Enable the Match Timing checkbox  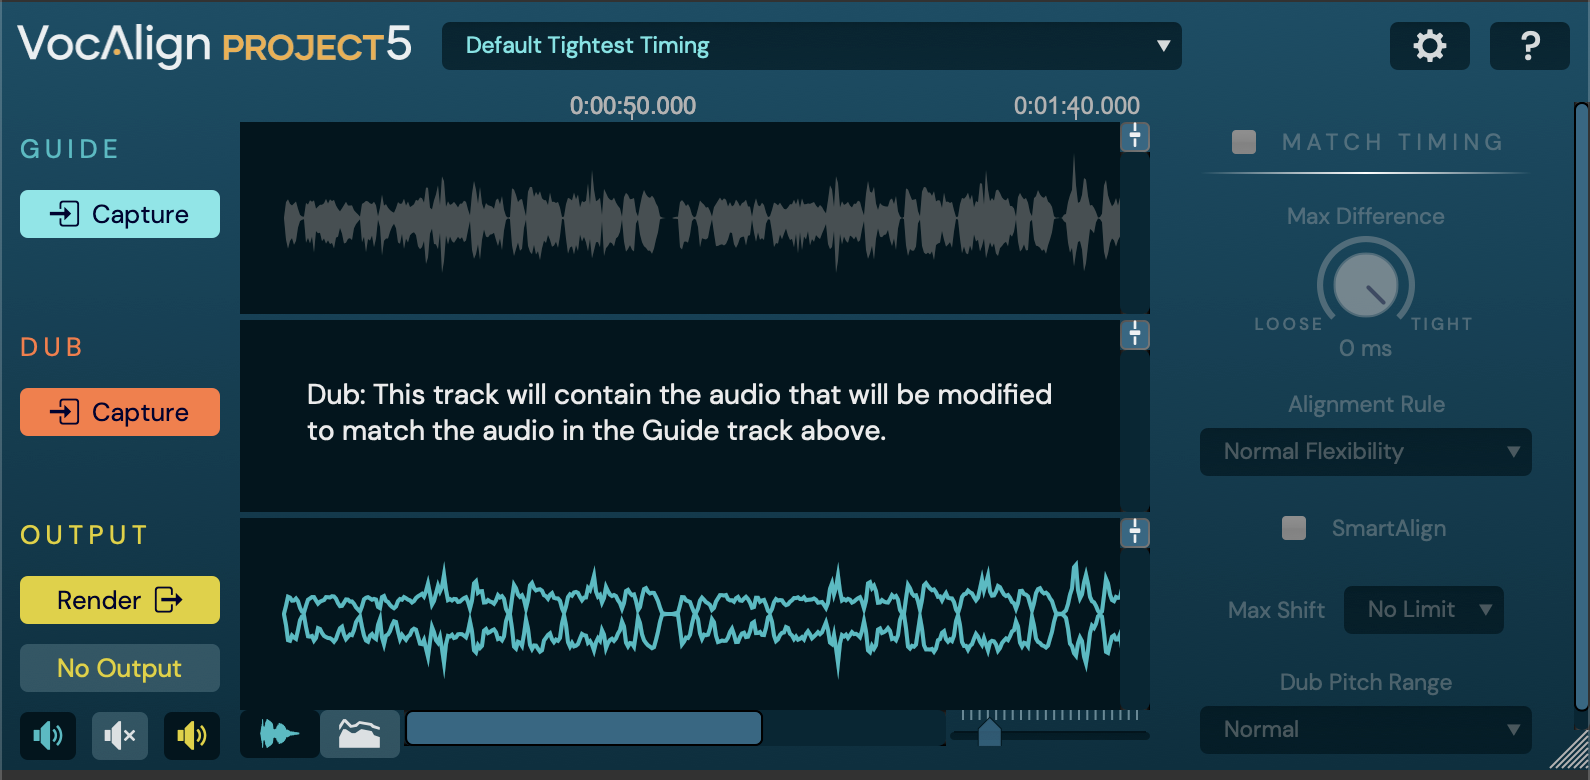pyautogui.click(x=1244, y=142)
